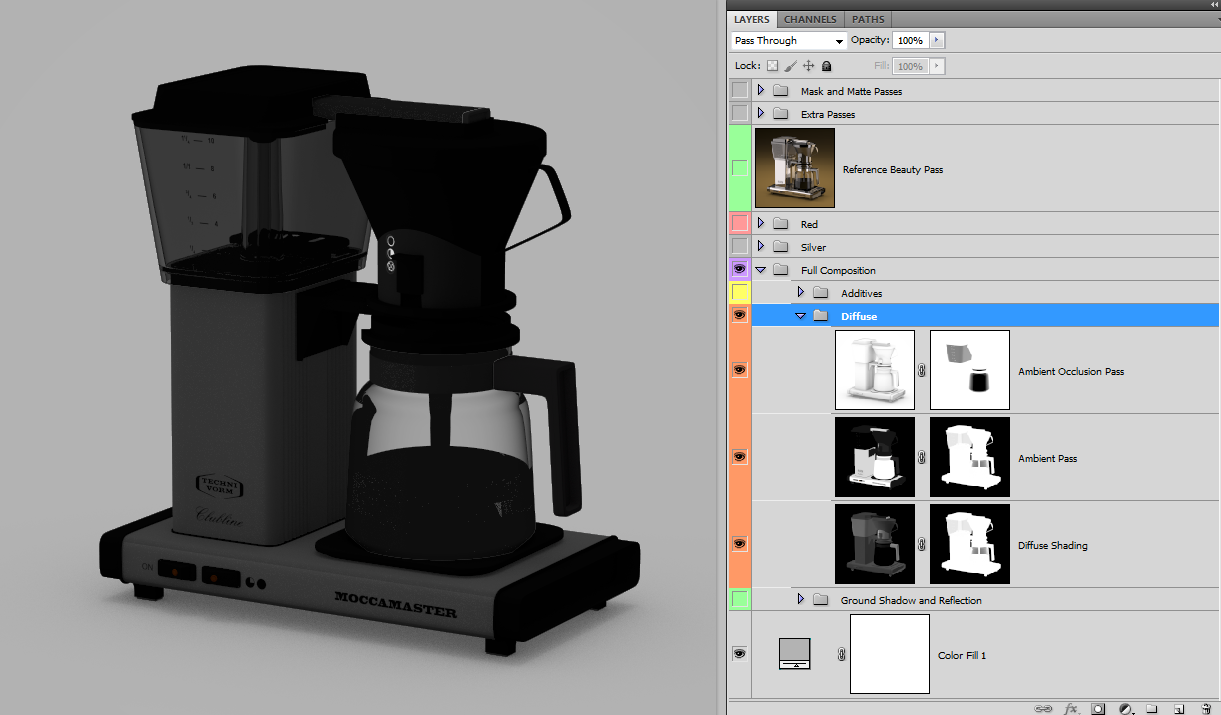The image size is (1221, 715).
Task: Click the Additives group folder icon
Action: [821, 293]
